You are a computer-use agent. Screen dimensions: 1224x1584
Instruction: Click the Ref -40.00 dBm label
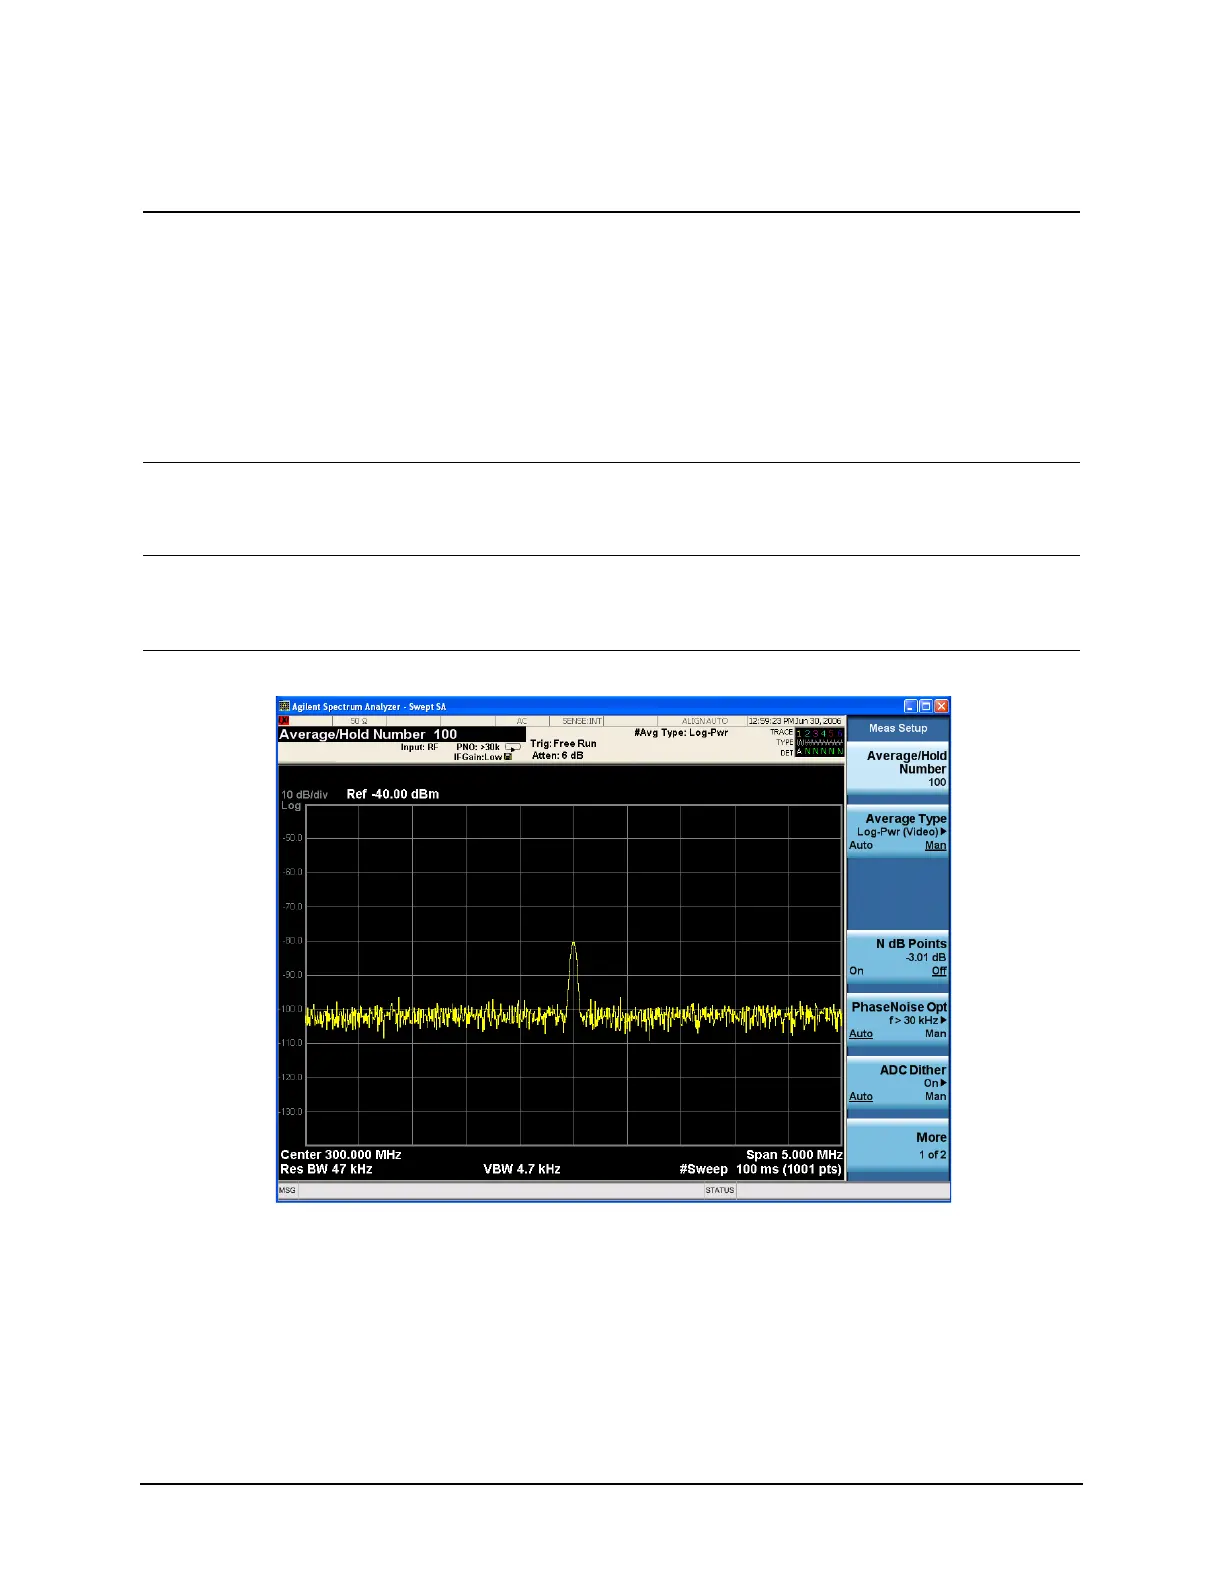tap(393, 794)
